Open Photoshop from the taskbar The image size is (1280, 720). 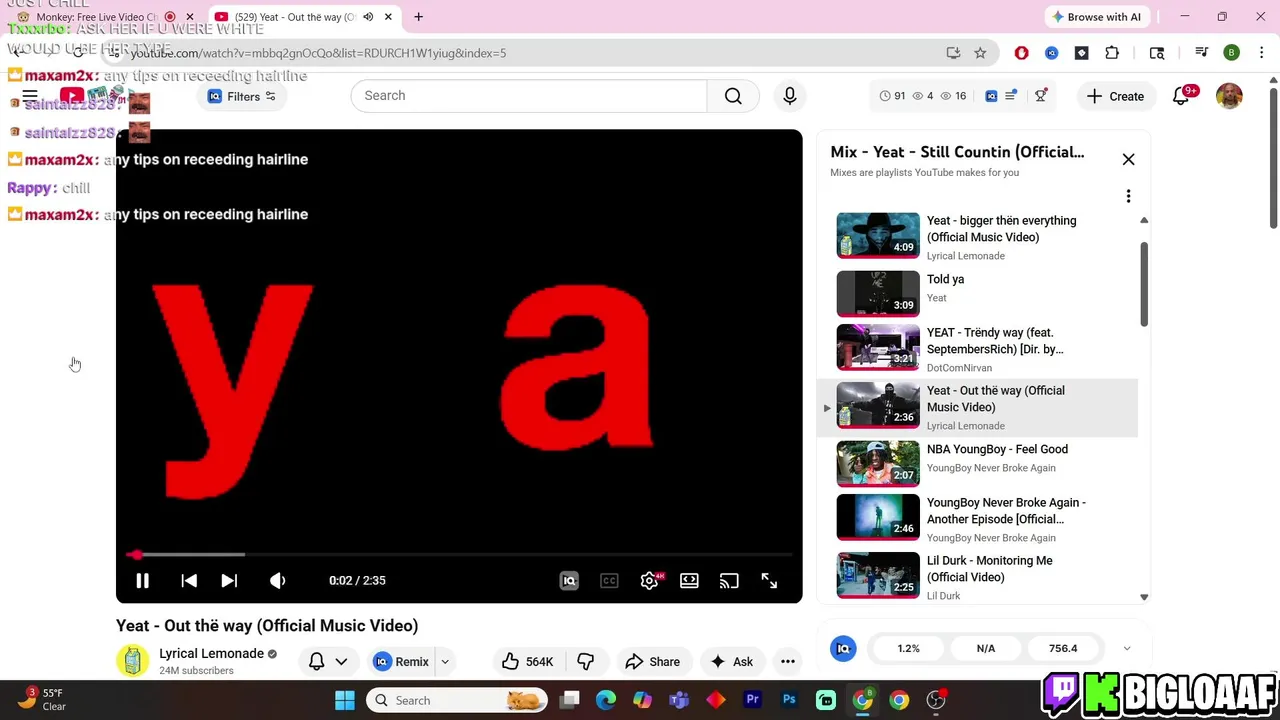pyautogui.click(x=789, y=700)
